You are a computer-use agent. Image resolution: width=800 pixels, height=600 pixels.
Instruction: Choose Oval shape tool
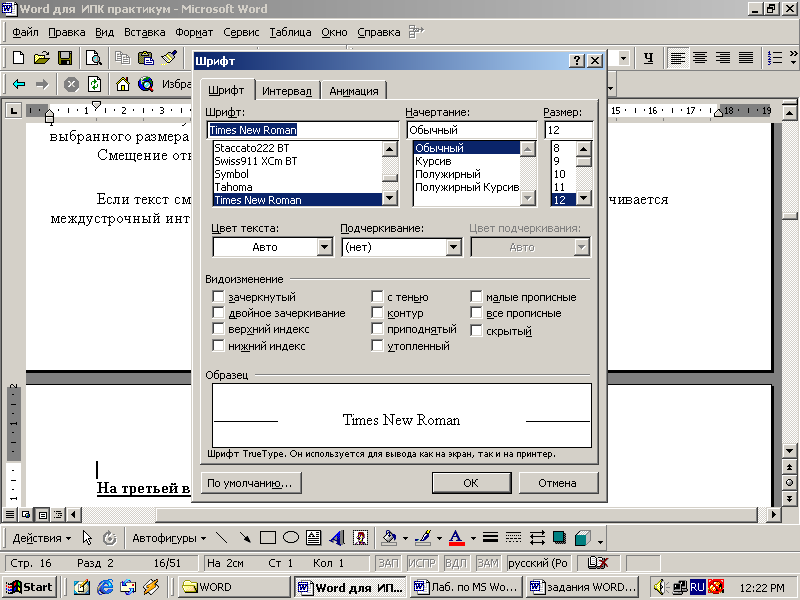(291, 538)
